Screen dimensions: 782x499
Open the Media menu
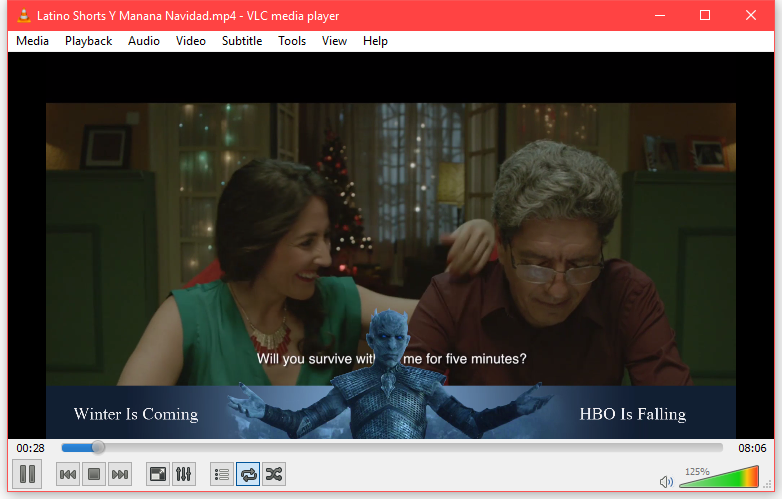pyautogui.click(x=32, y=41)
